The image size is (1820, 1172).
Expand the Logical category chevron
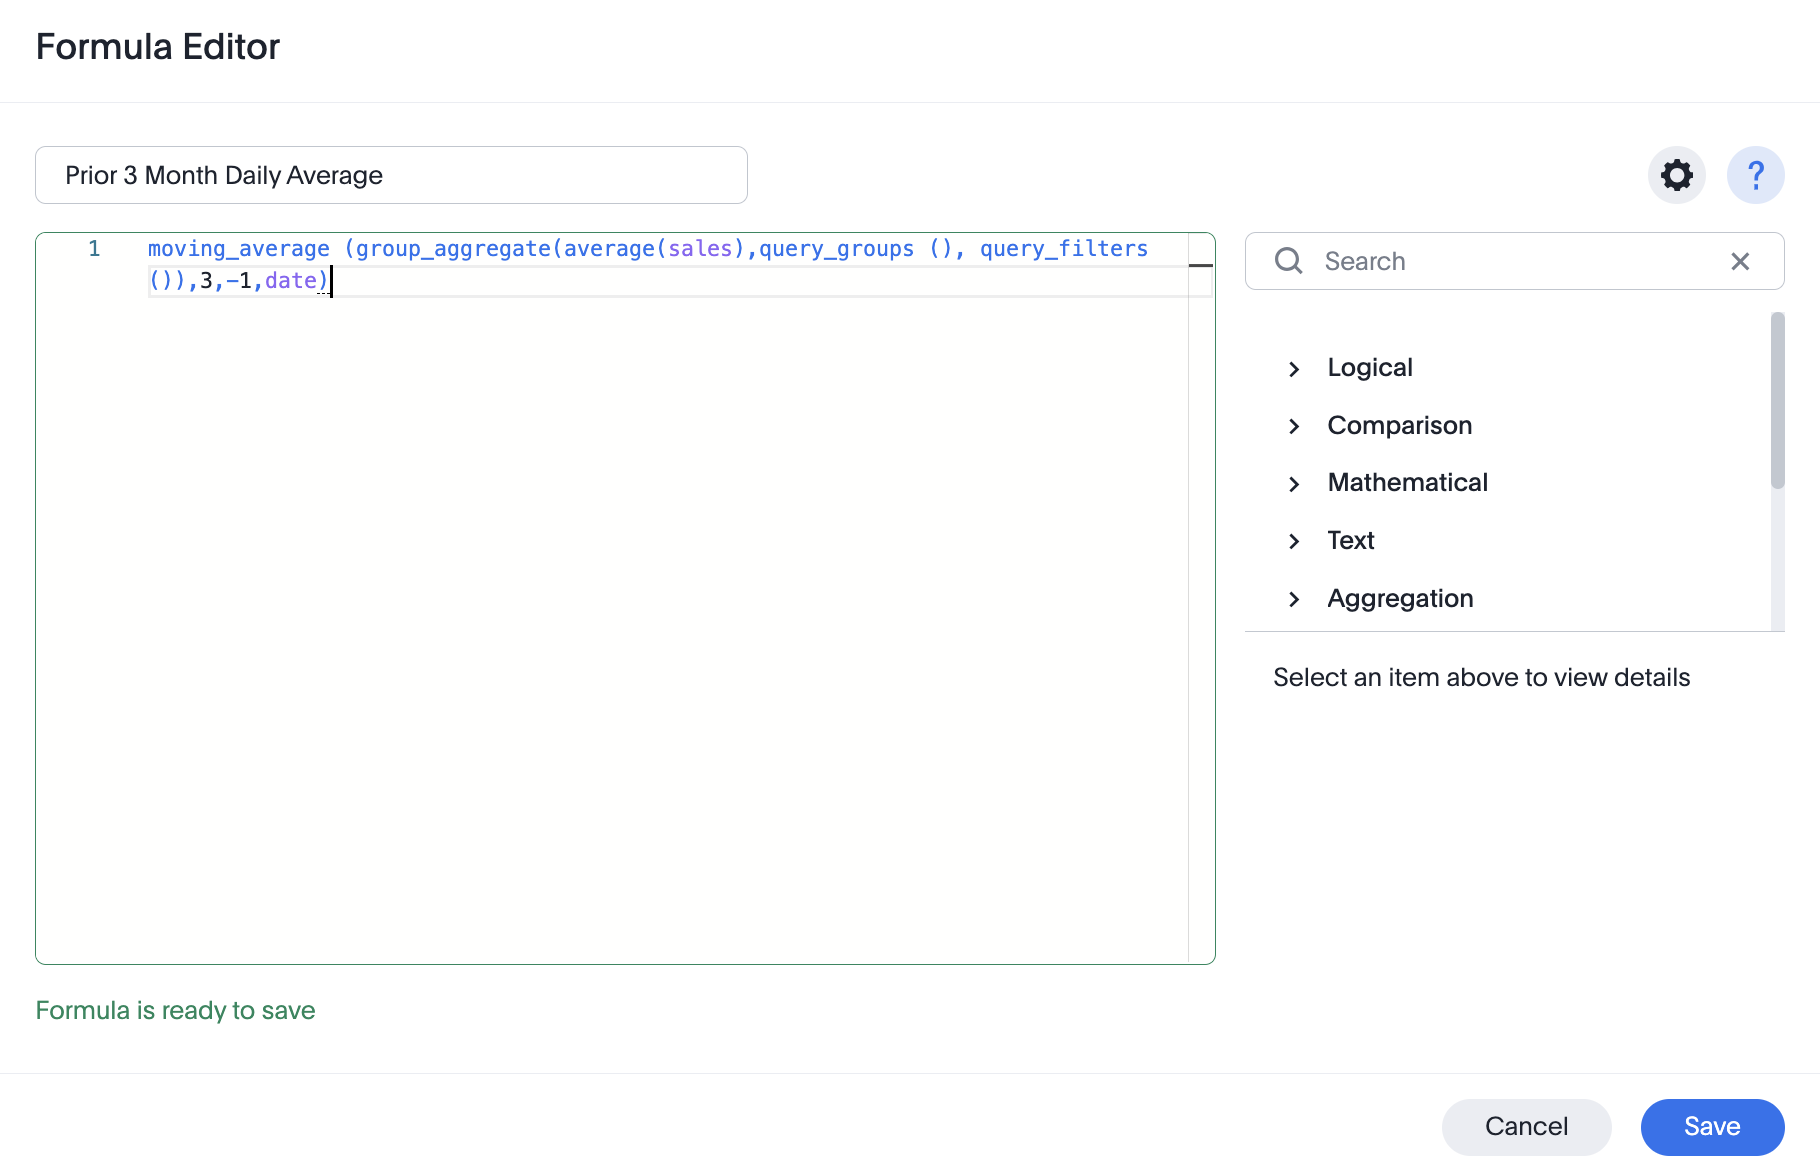tap(1294, 369)
